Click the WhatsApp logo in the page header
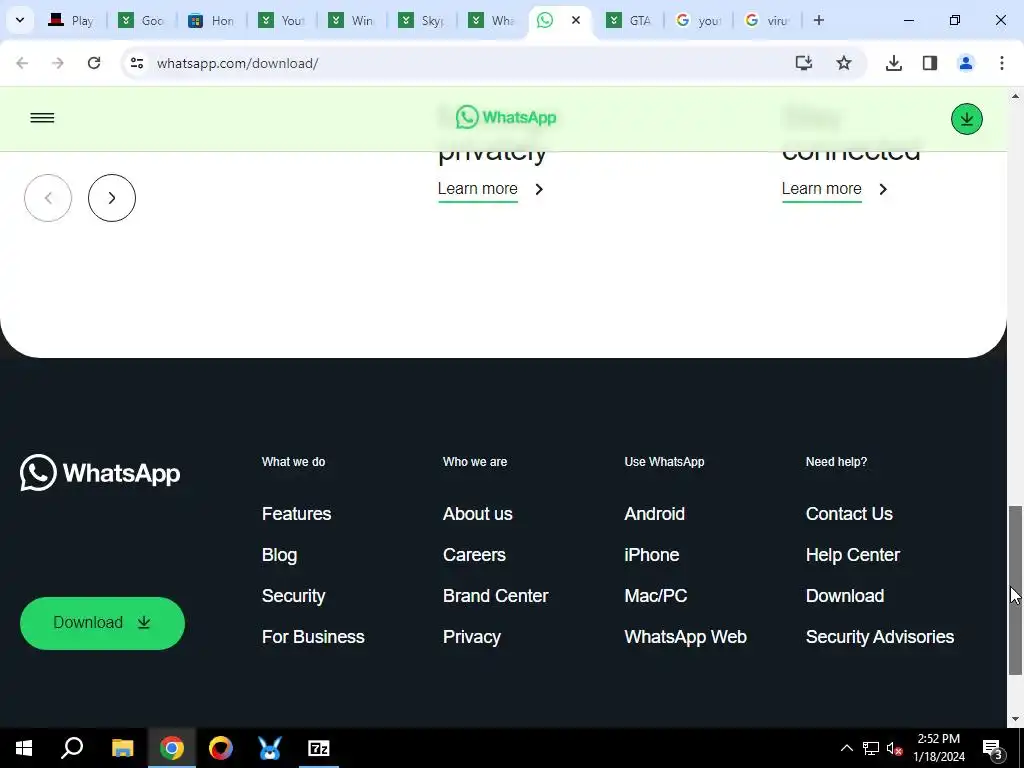The height and width of the screenshot is (768, 1024). click(x=506, y=118)
